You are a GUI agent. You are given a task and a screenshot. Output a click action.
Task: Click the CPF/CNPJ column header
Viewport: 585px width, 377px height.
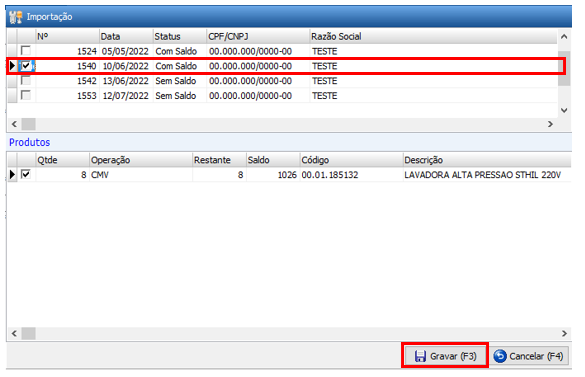coord(258,37)
